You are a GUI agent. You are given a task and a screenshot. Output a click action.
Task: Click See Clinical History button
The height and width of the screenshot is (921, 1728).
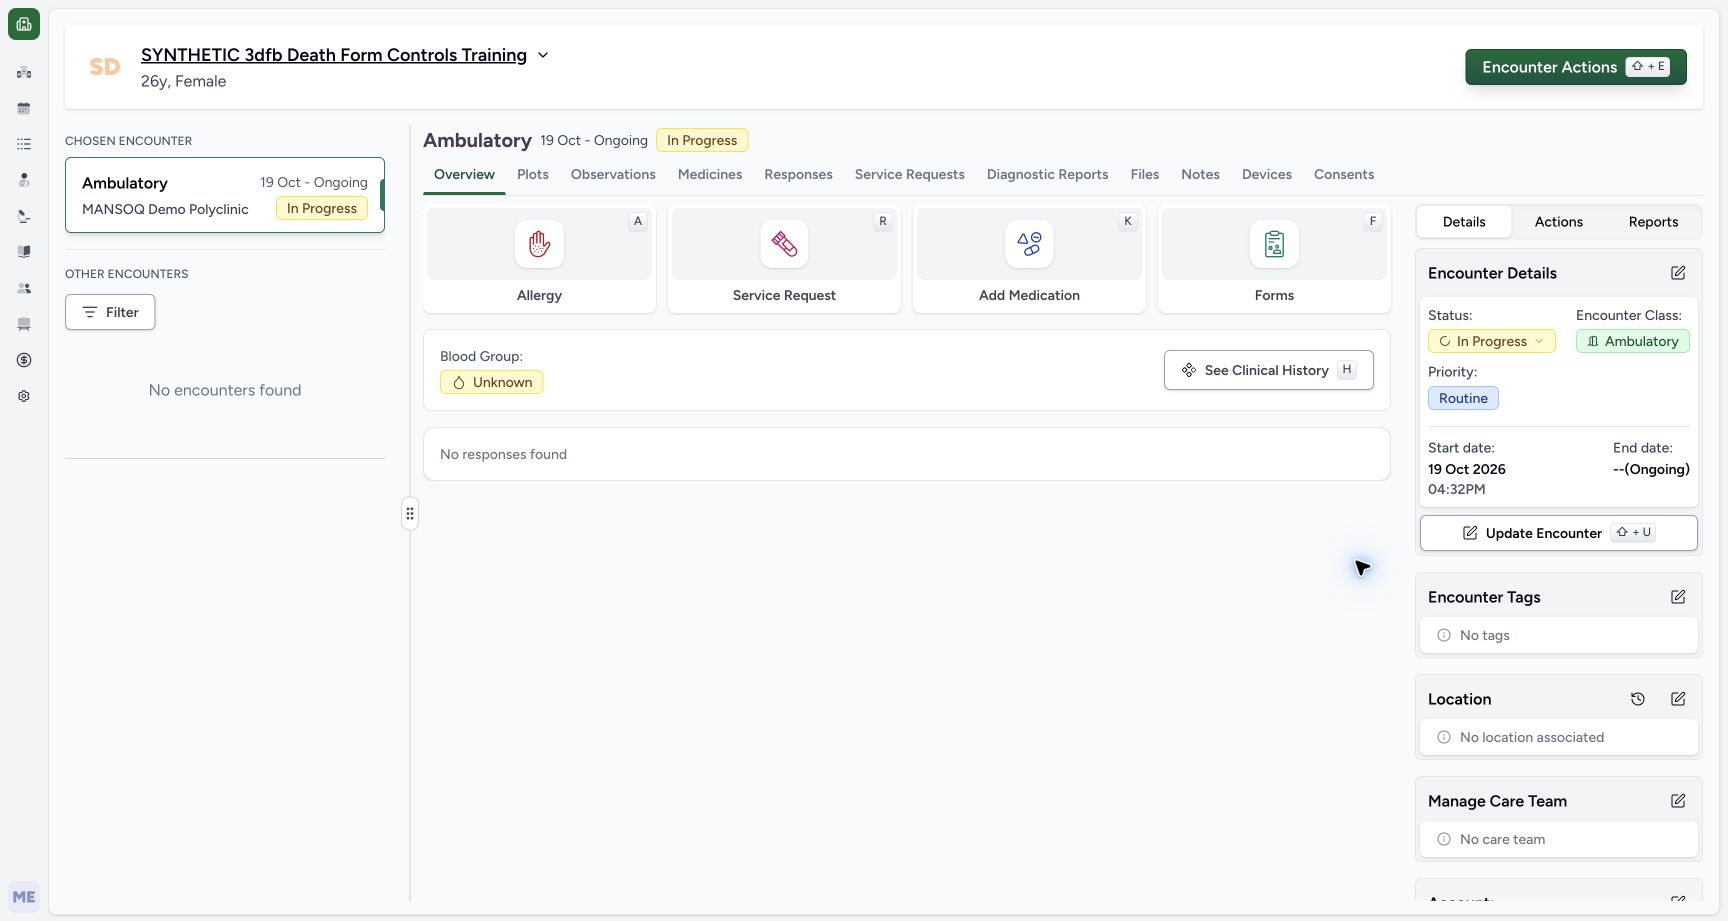click(1268, 370)
